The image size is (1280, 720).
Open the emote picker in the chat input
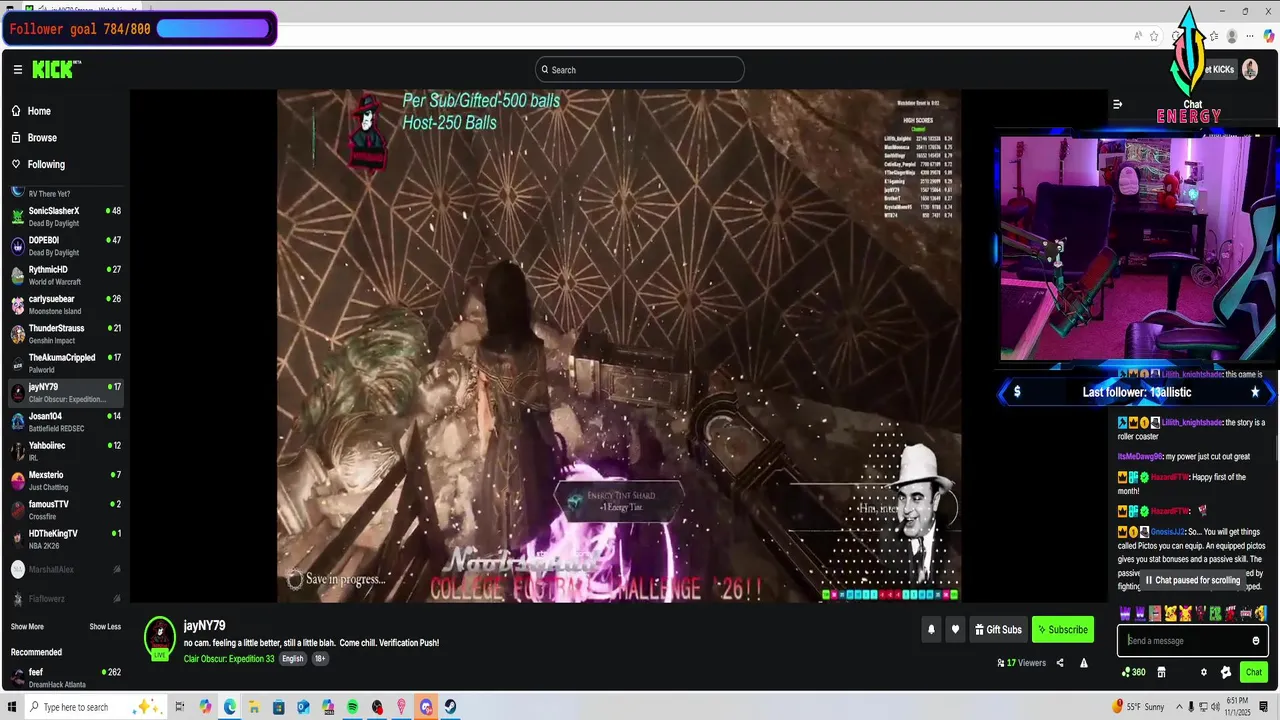(x=1256, y=641)
